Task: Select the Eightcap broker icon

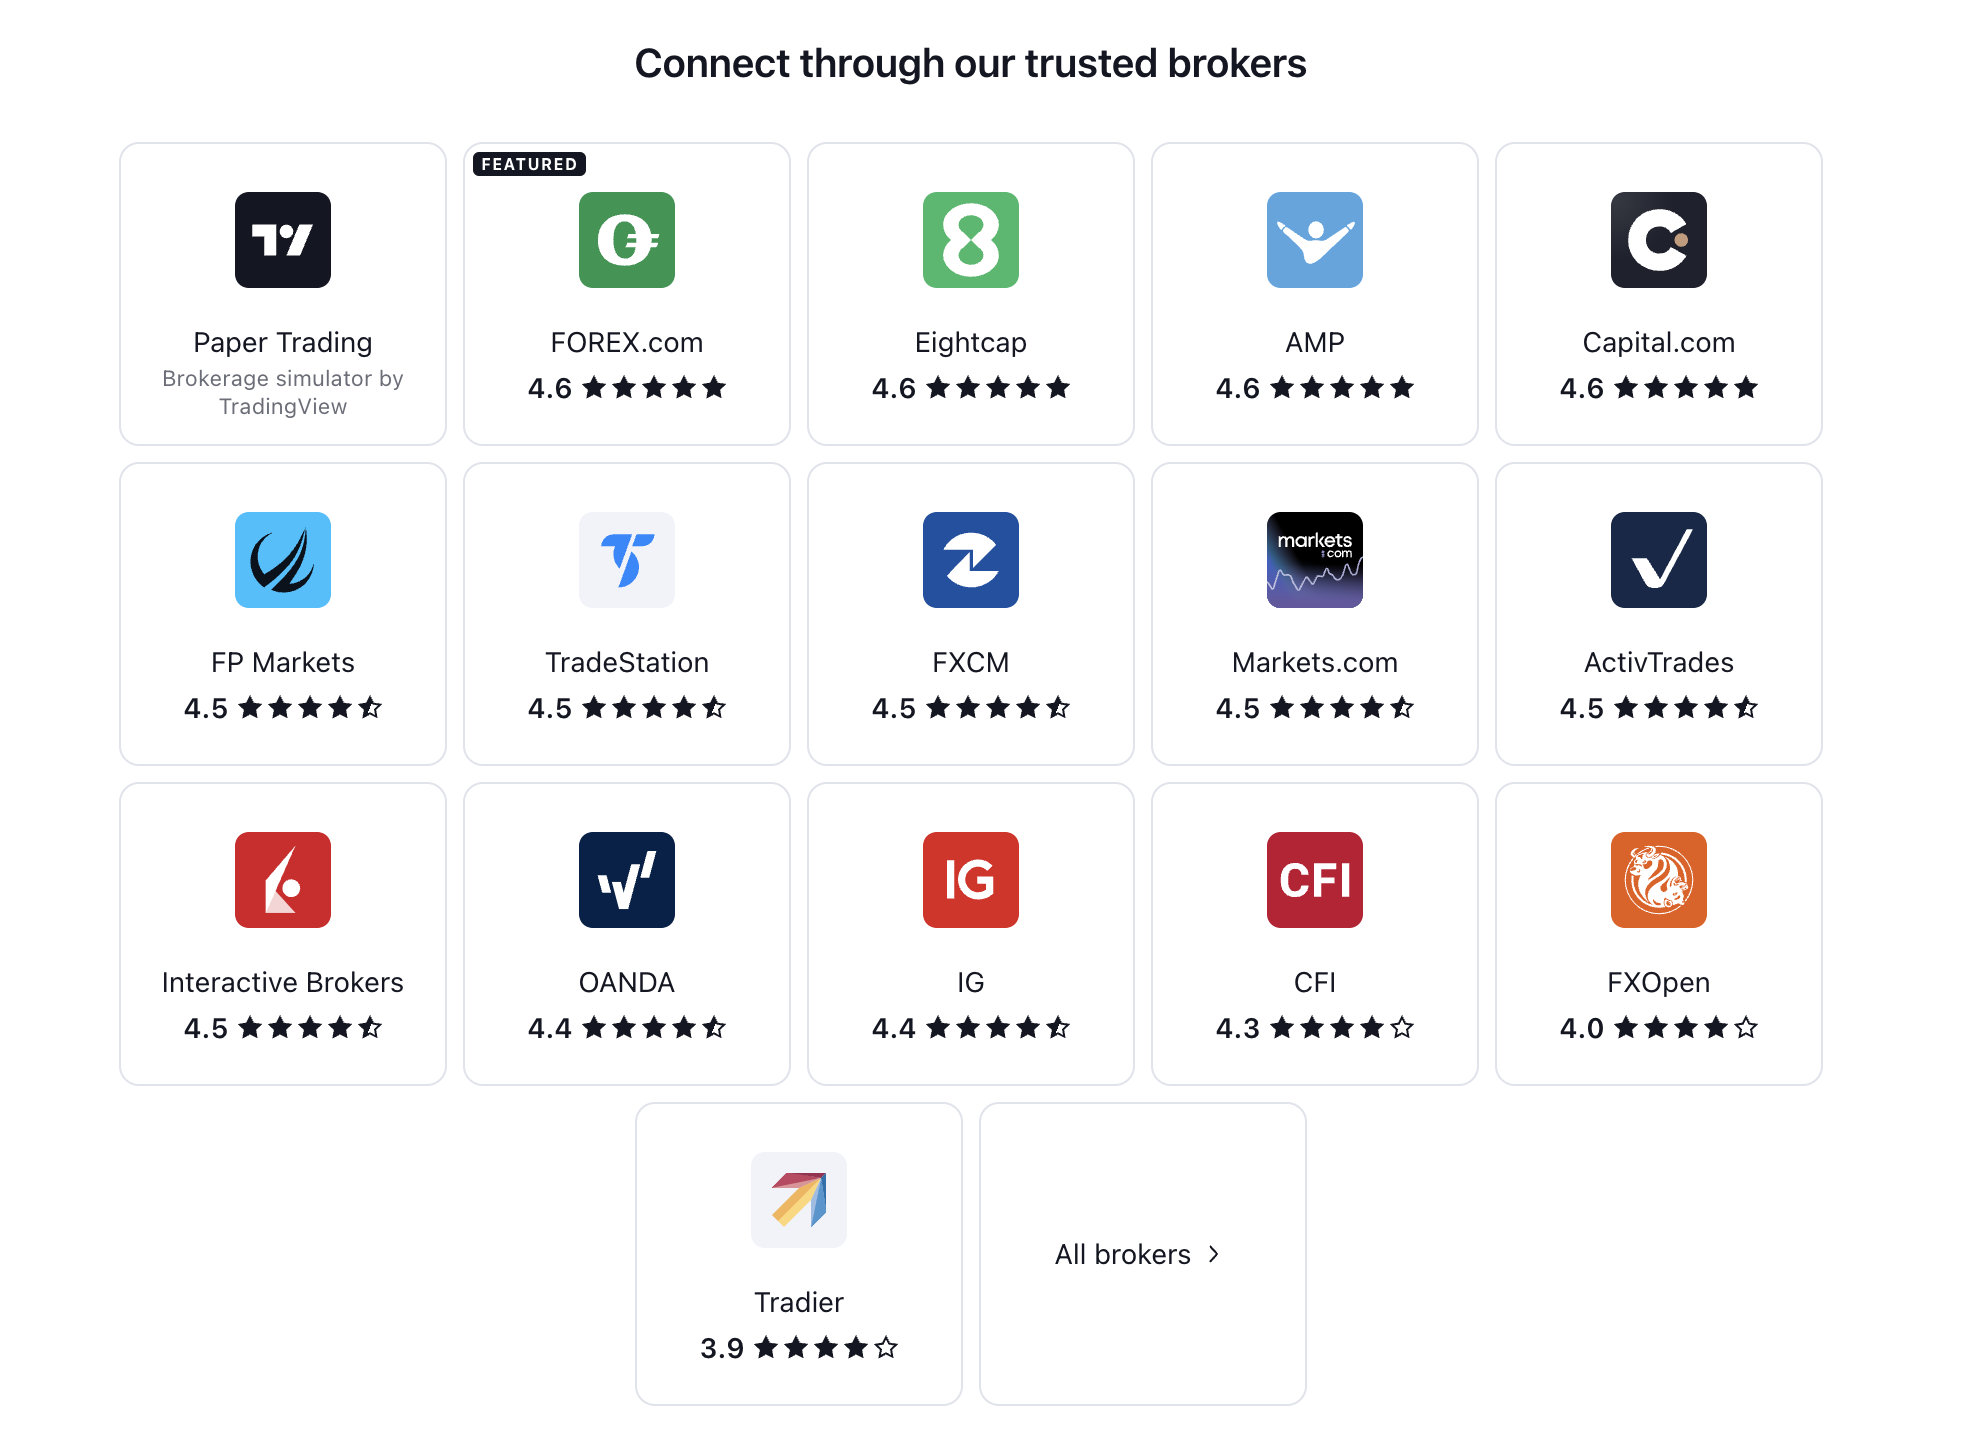Action: point(973,239)
